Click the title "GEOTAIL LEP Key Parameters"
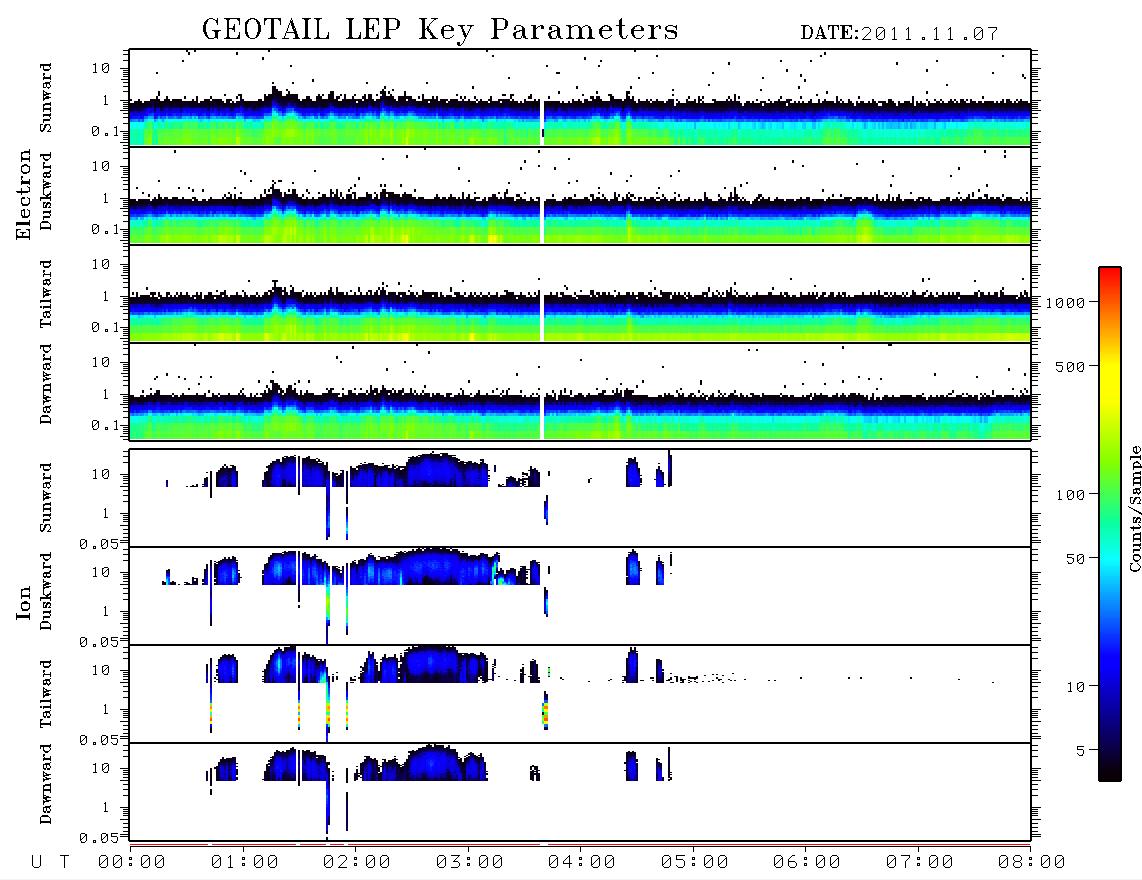 pos(440,29)
